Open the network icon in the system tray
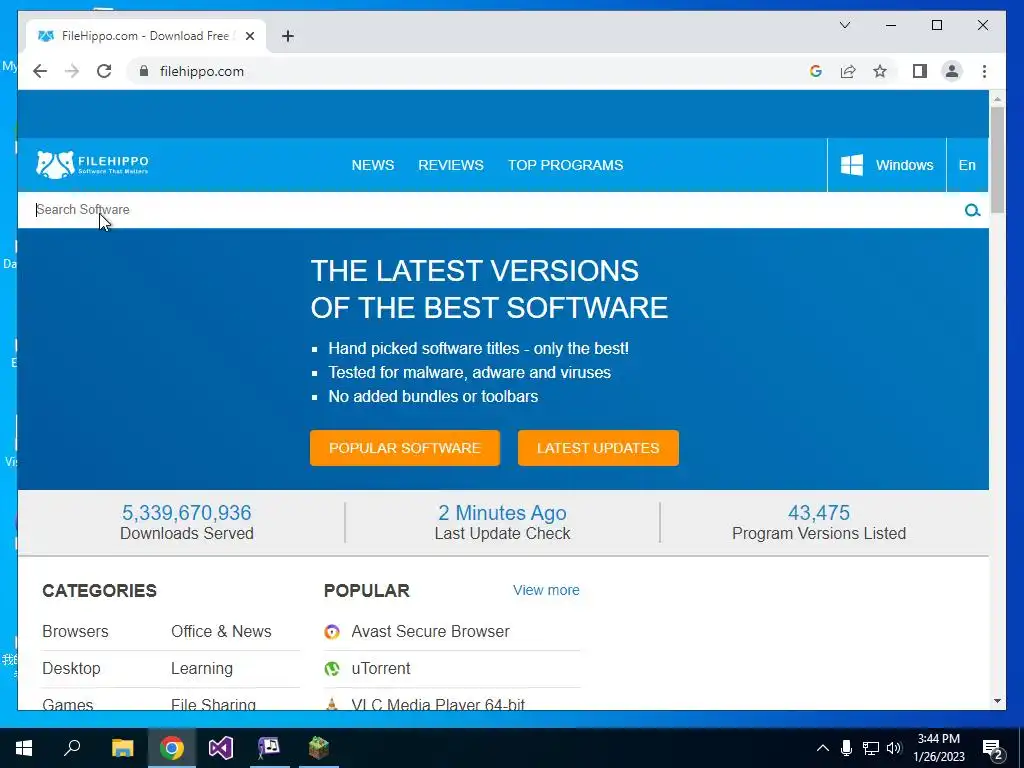This screenshot has width=1024, height=768. pos(871,748)
